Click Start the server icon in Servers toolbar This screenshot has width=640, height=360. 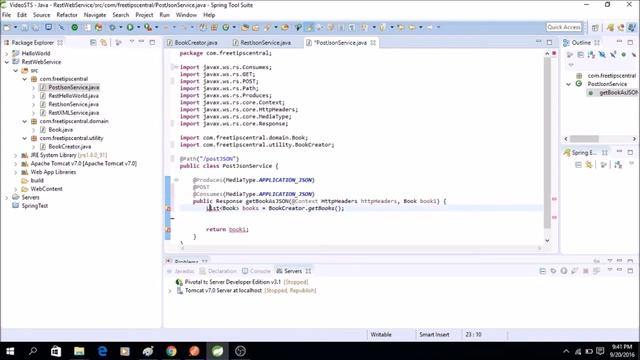(564, 271)
